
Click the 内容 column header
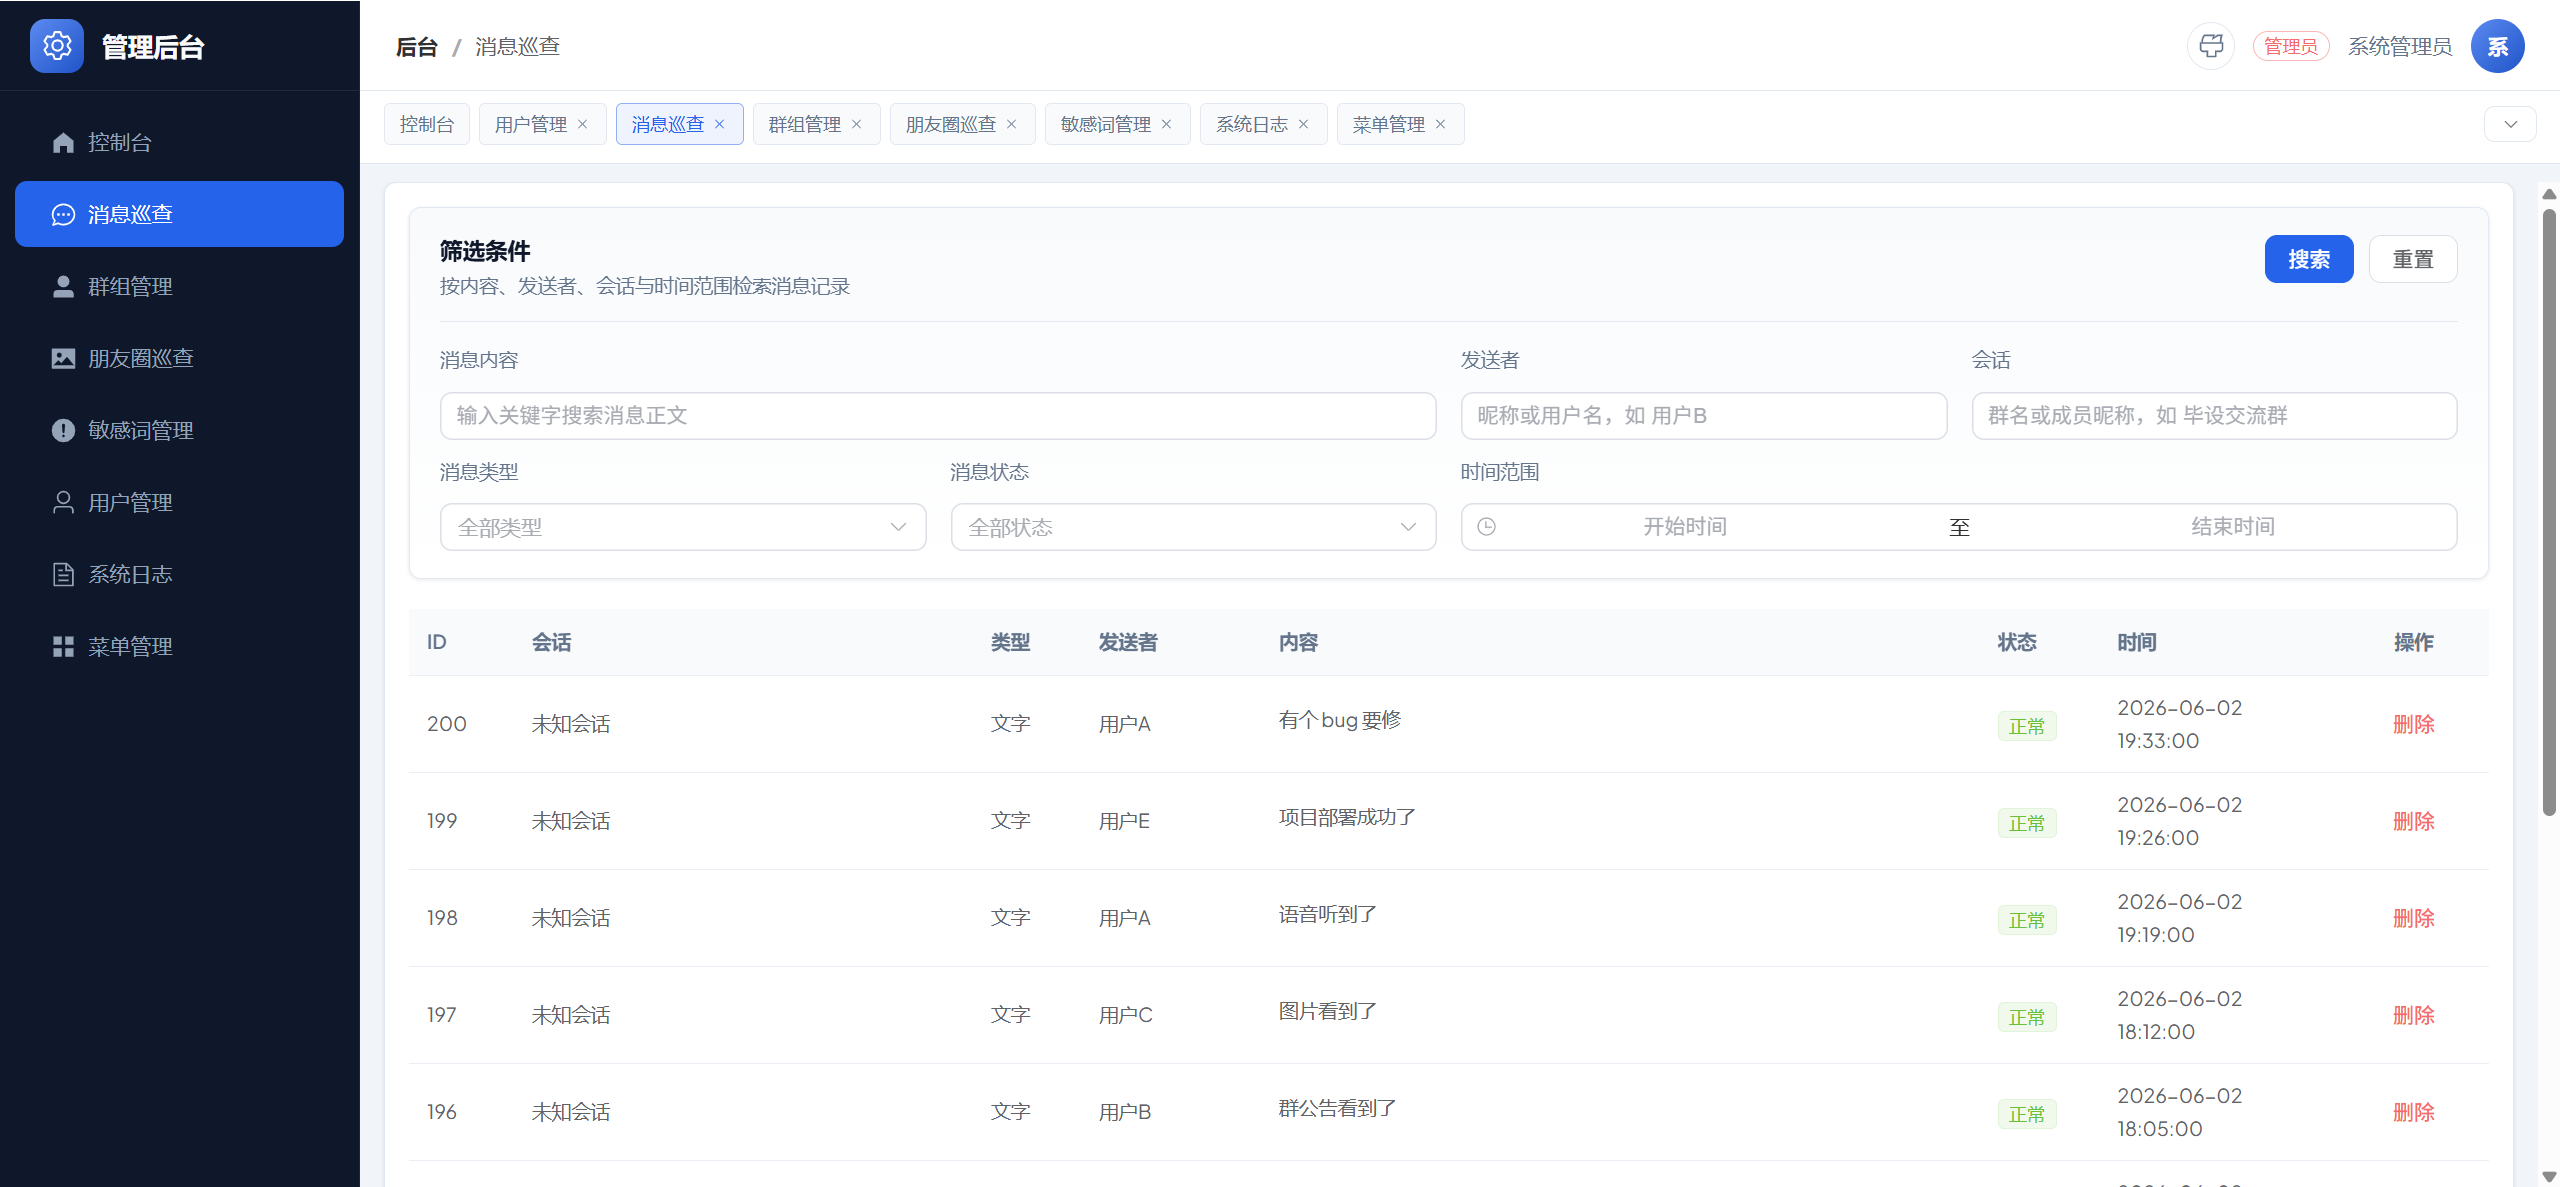(x=1298, y=642)
